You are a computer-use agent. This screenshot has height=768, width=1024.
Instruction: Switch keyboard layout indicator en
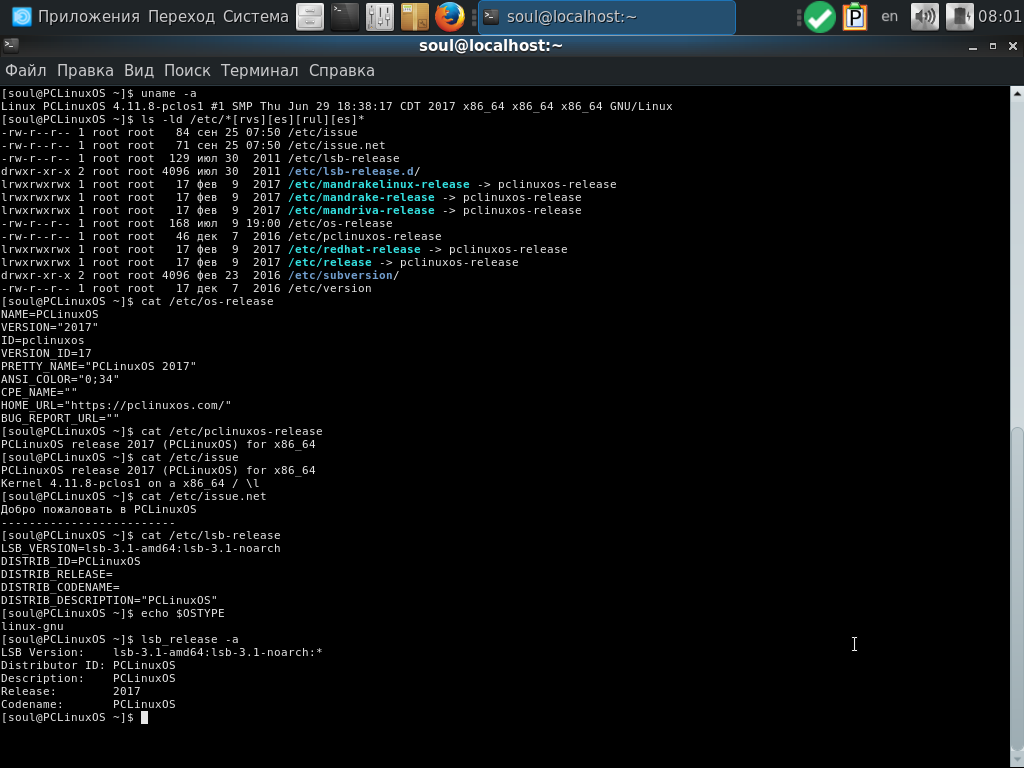[889, 16]
